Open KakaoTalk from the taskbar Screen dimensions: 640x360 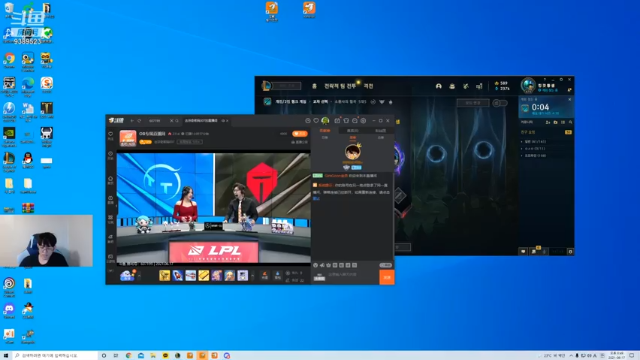pos(165,356)
